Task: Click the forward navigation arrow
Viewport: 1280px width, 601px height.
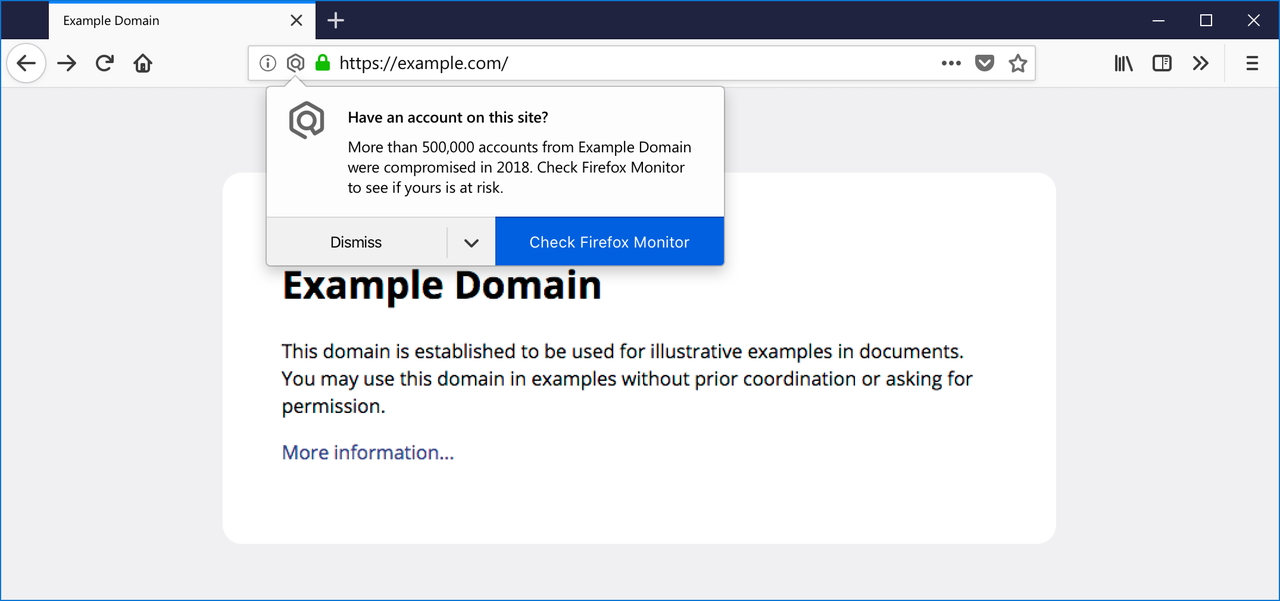Action: [66, 63]
